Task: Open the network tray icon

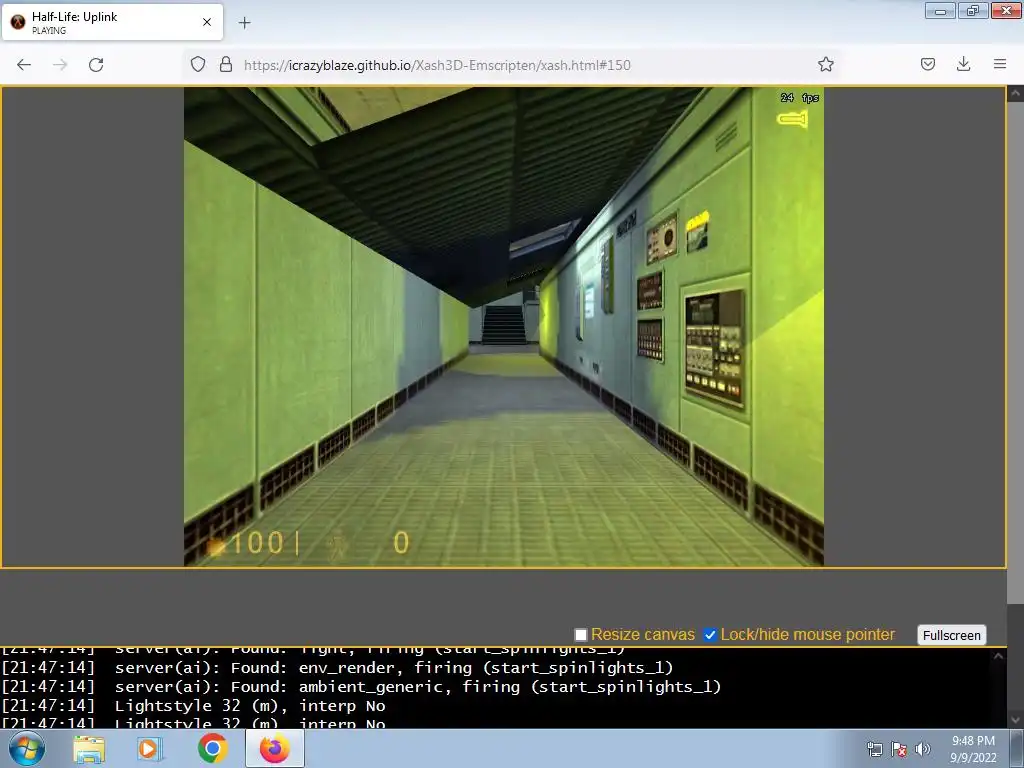Action: click(874, 749)
